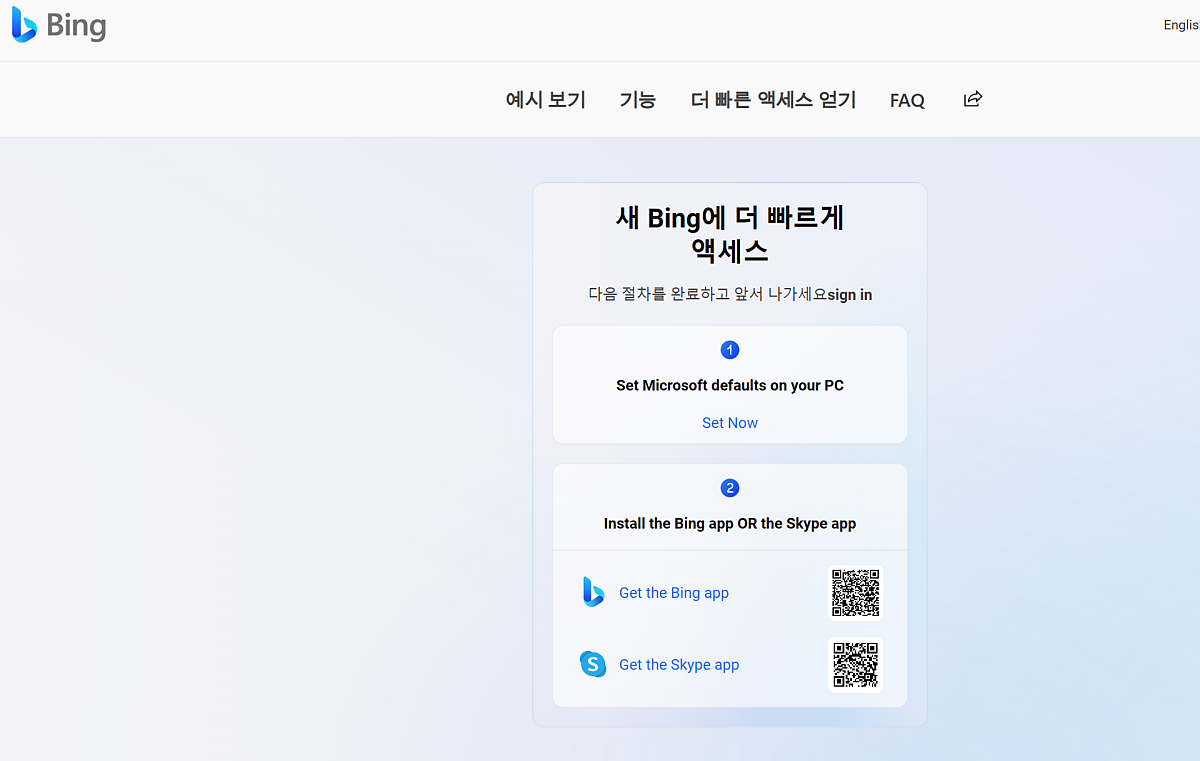Viewport: 1200px width, 761px height.
Task: Select the 기능 navigation item
Action: [638, 100]
